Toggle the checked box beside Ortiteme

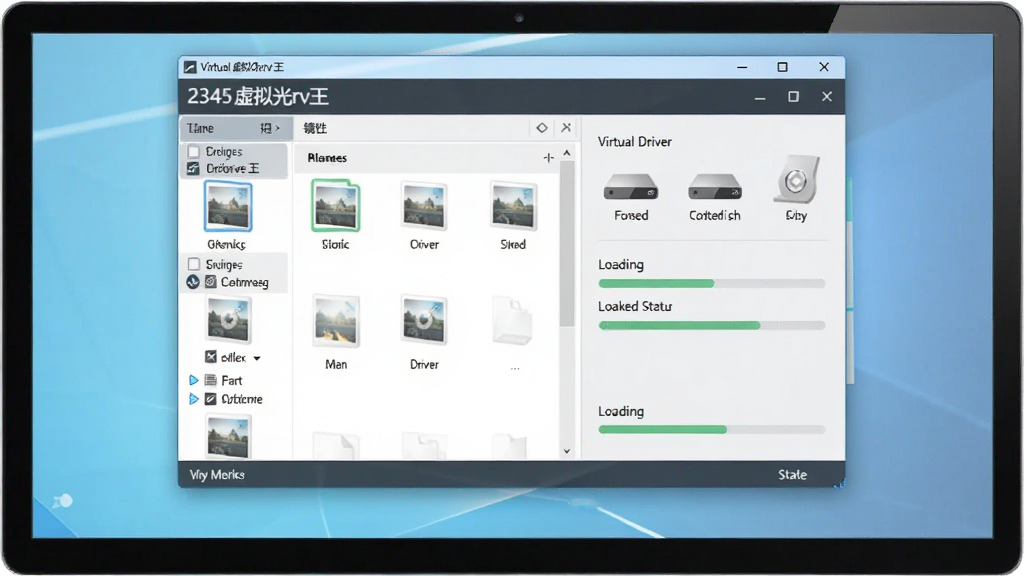point(210,399)
